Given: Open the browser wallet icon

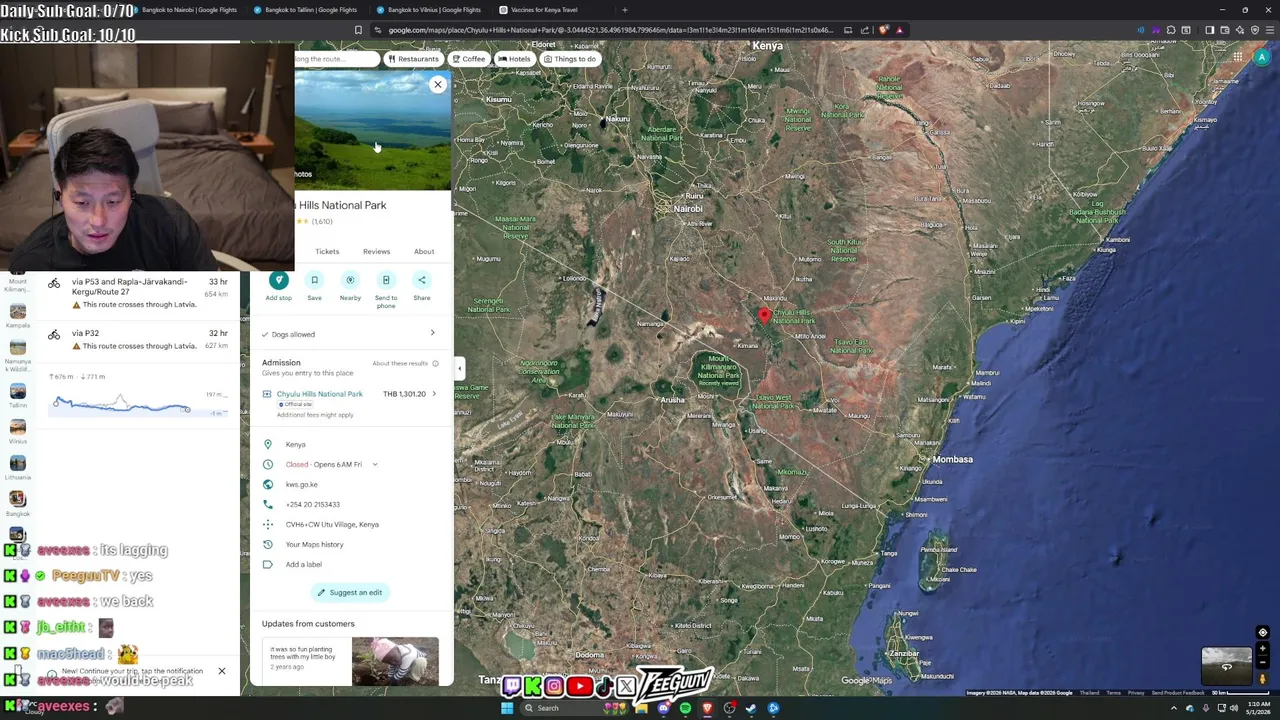Looking at the screenshot, I should point(1224,30).
